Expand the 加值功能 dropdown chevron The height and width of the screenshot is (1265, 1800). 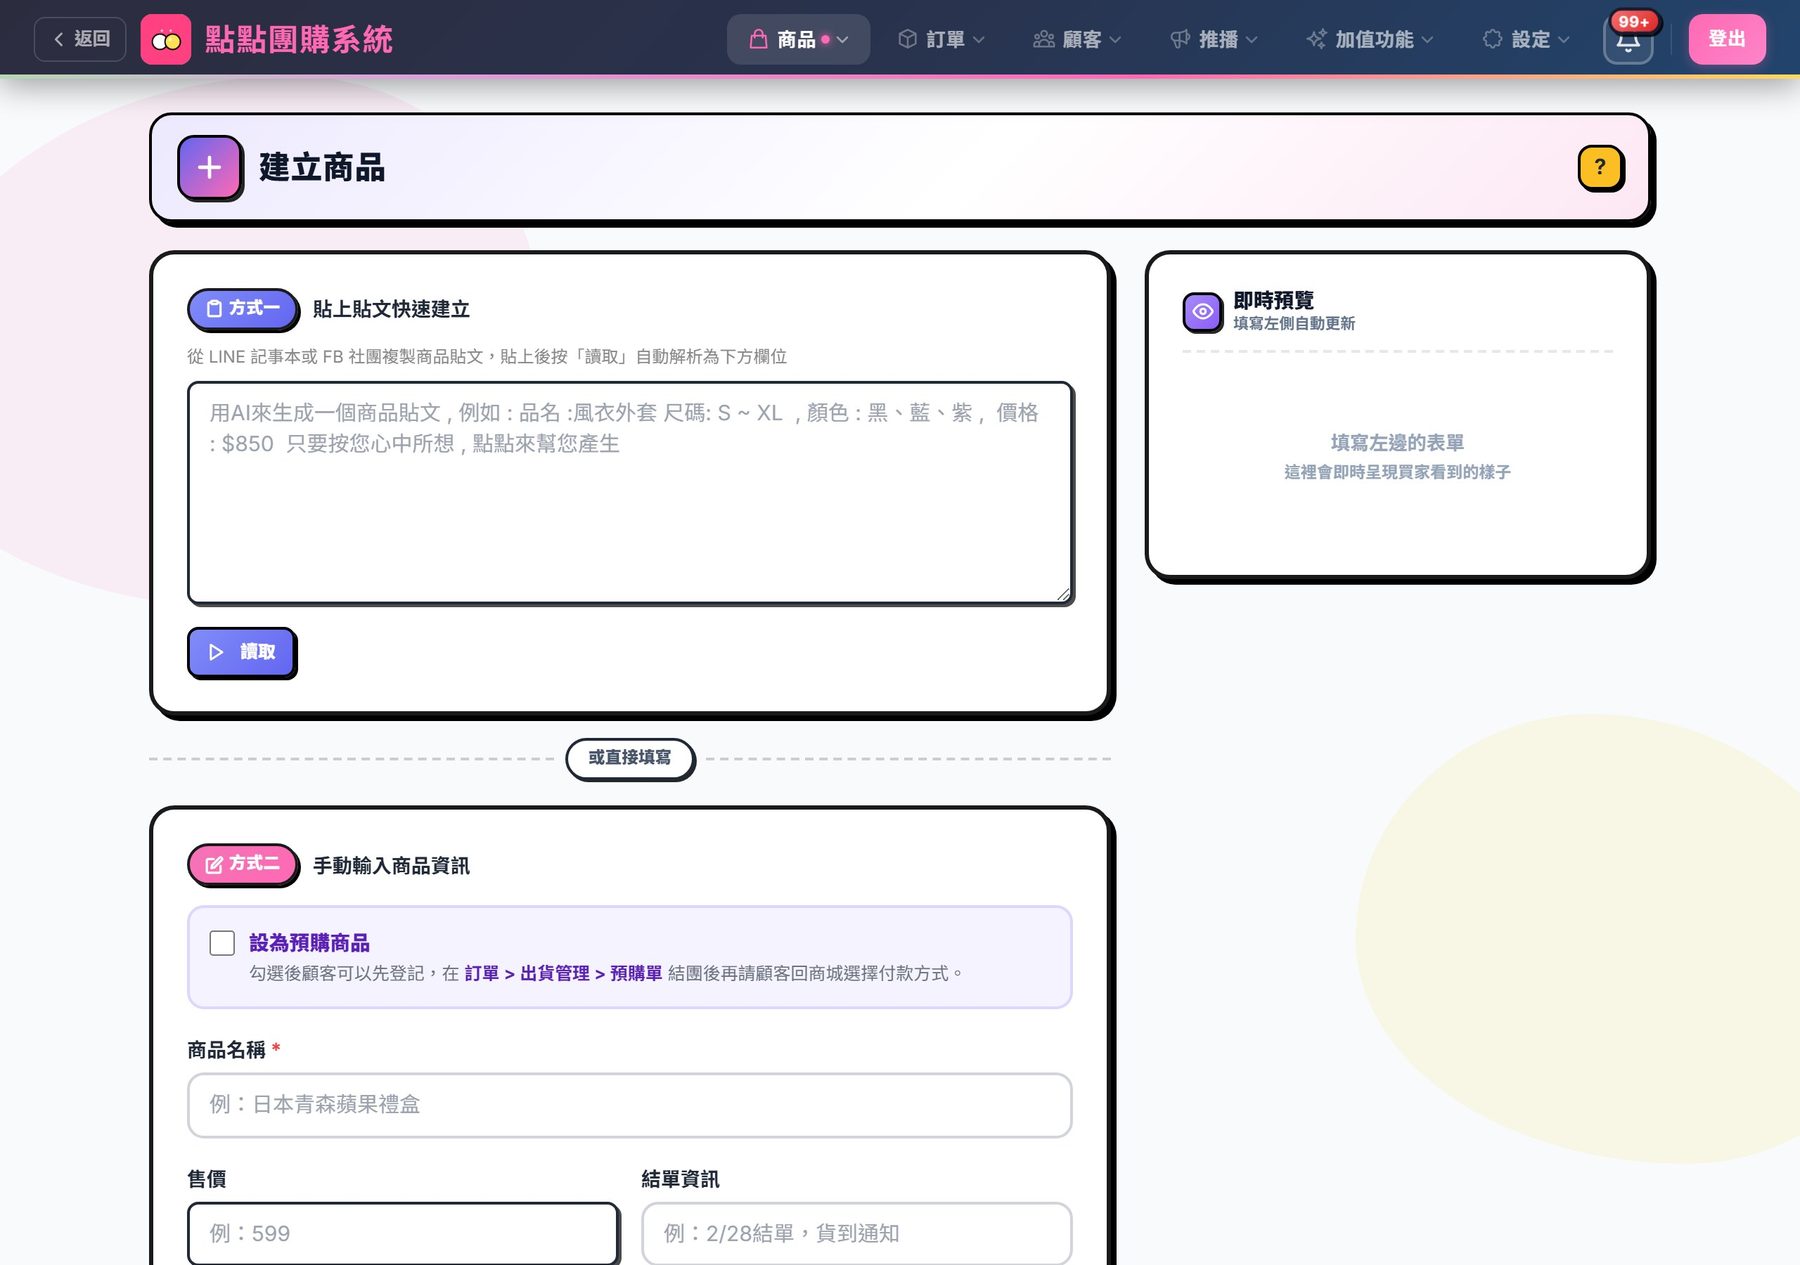(x=1427, y=40)
